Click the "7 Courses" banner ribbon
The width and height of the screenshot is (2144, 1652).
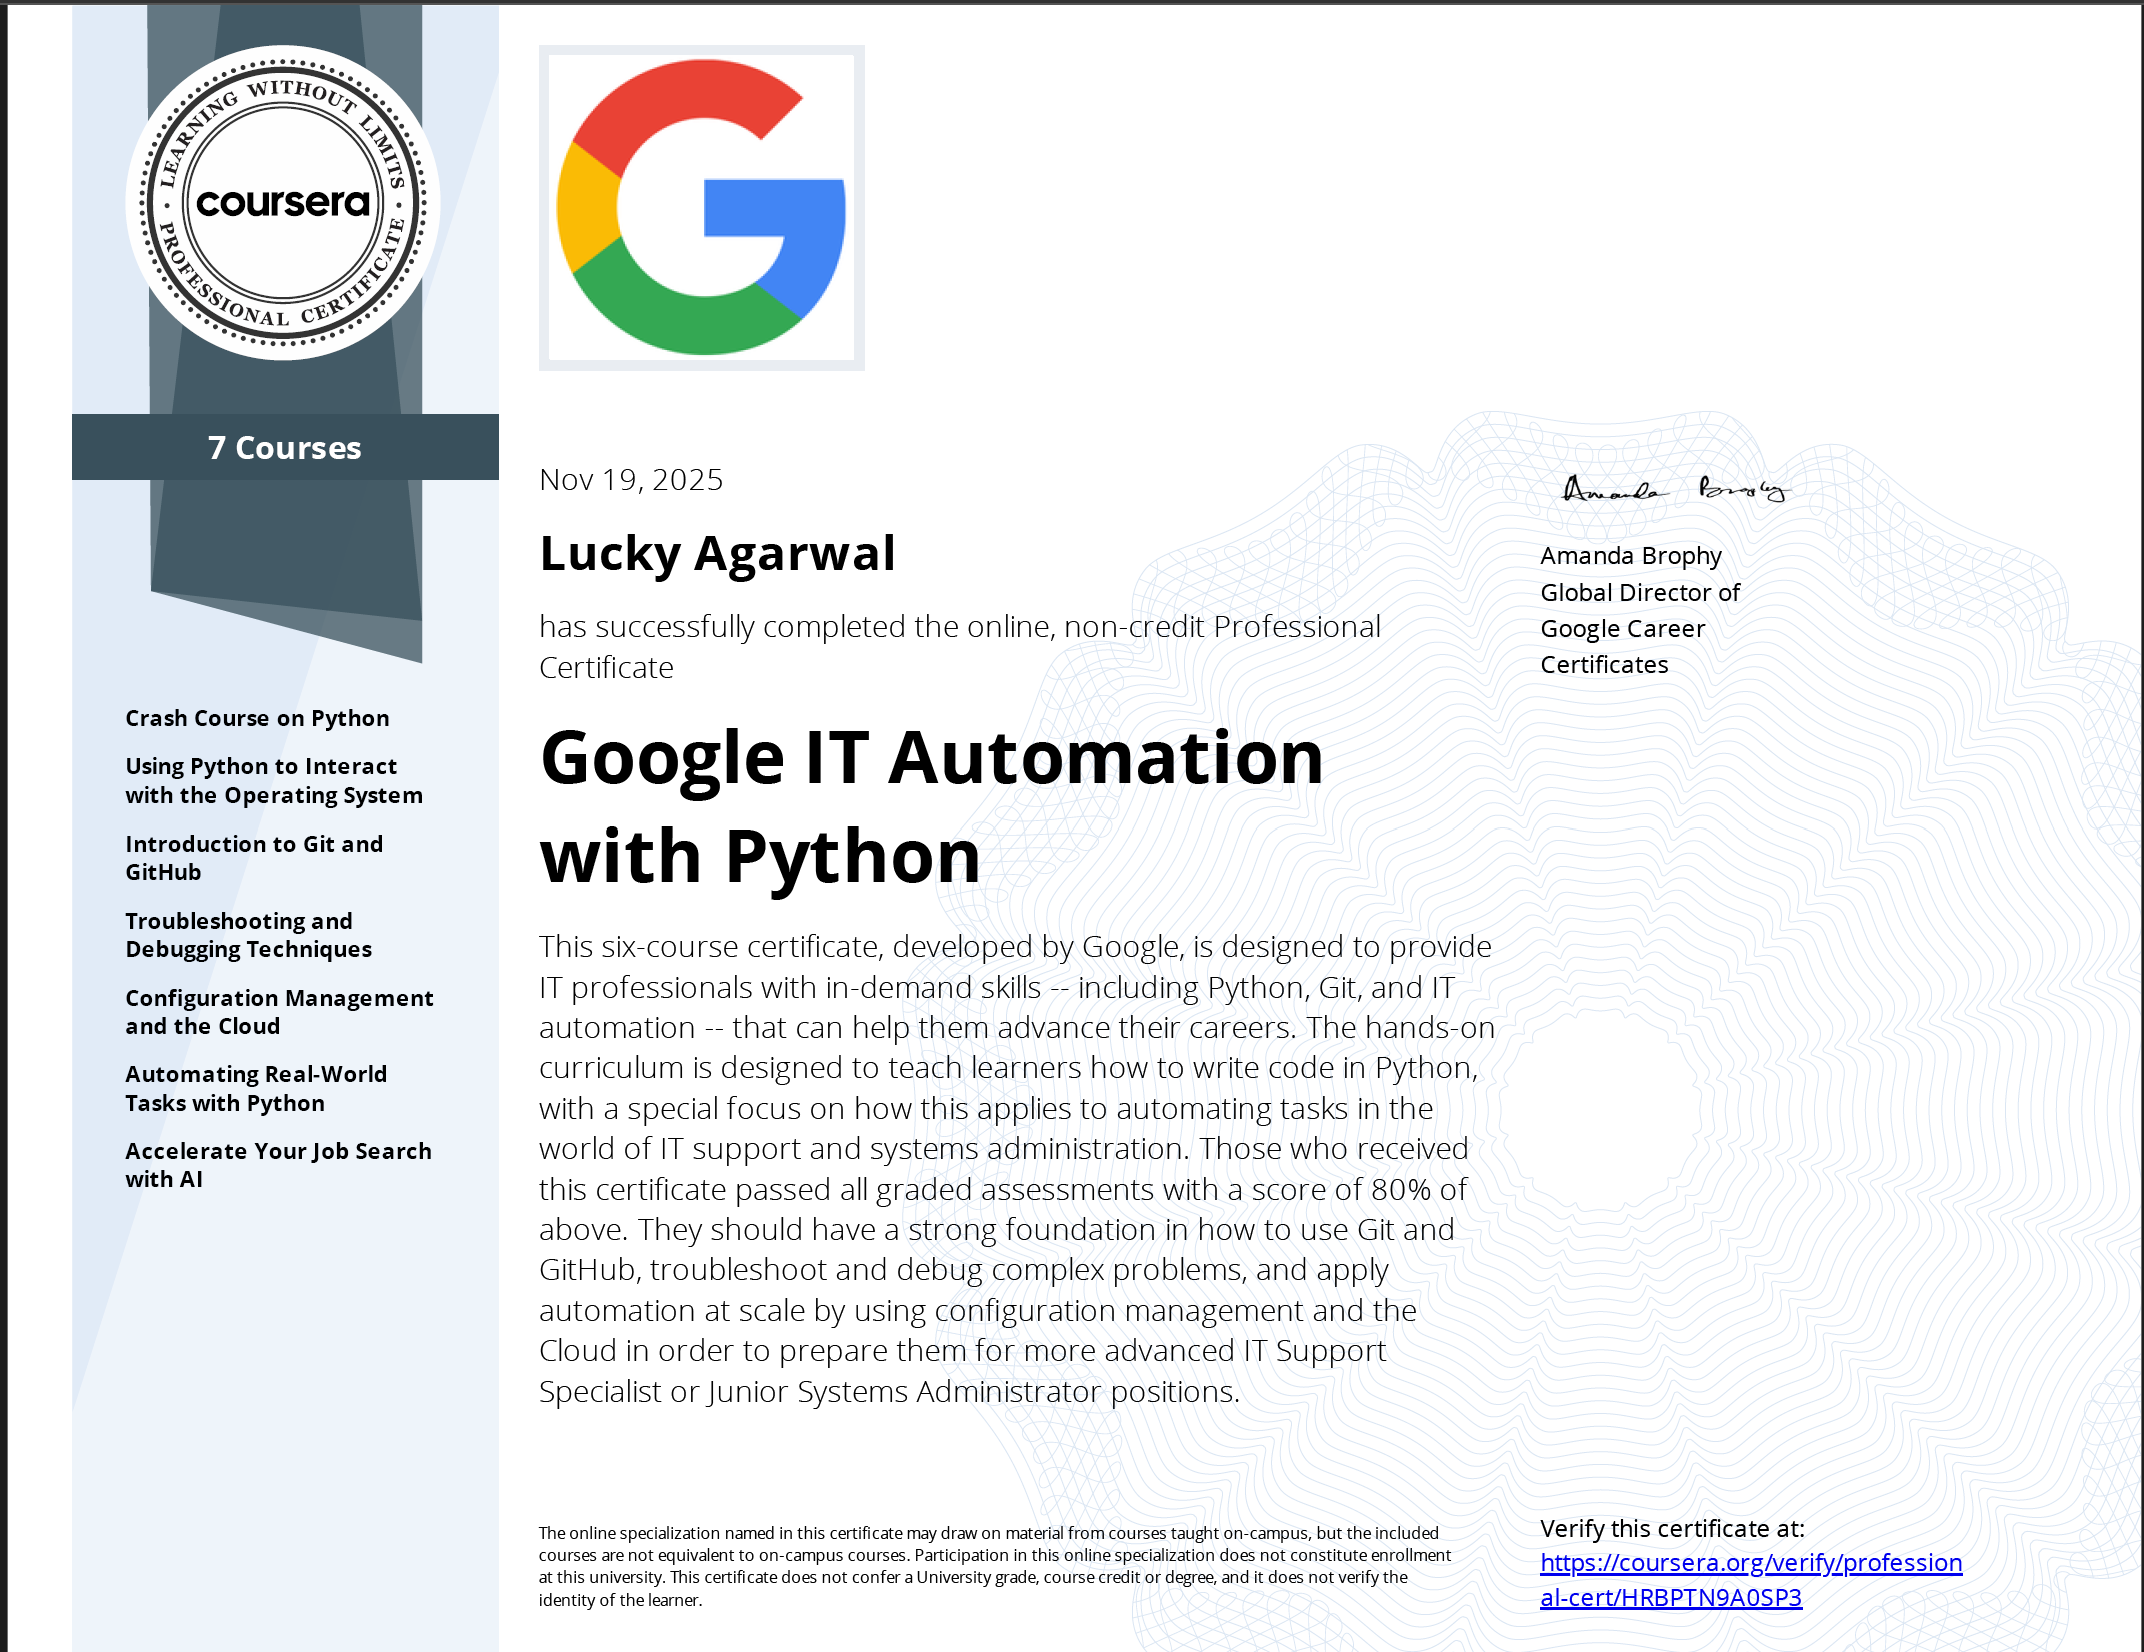tap(284, 447)
